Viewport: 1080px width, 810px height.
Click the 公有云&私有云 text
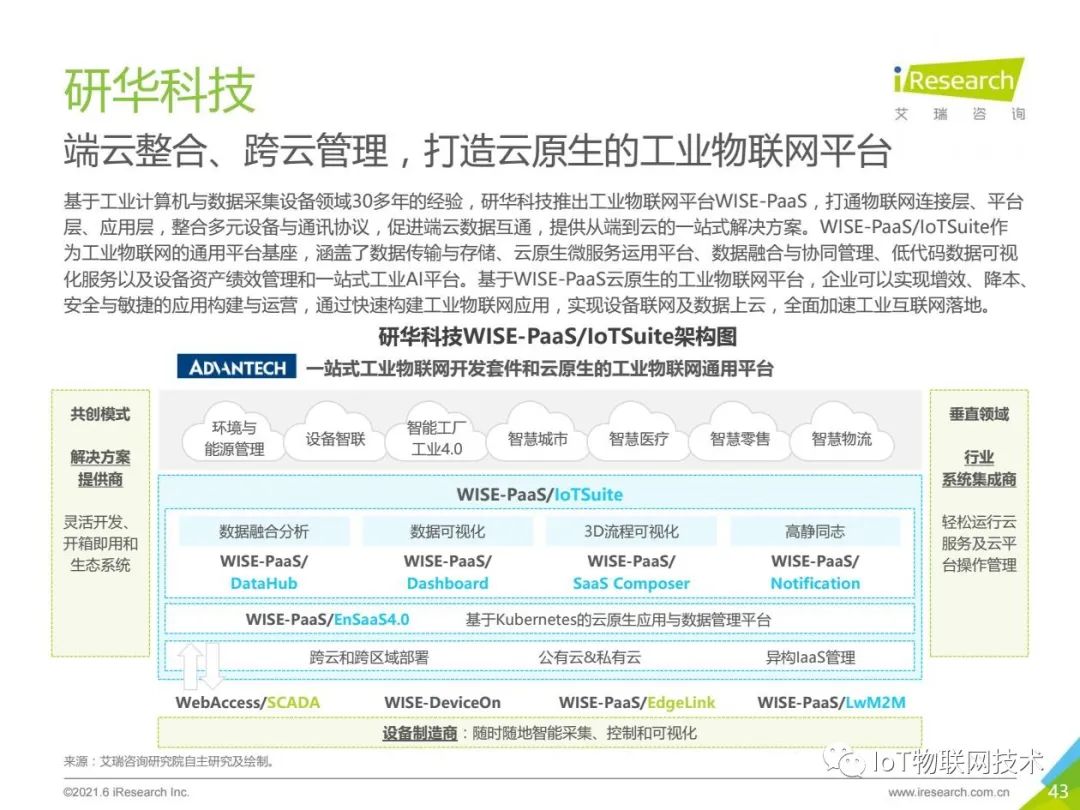[590, 657]
